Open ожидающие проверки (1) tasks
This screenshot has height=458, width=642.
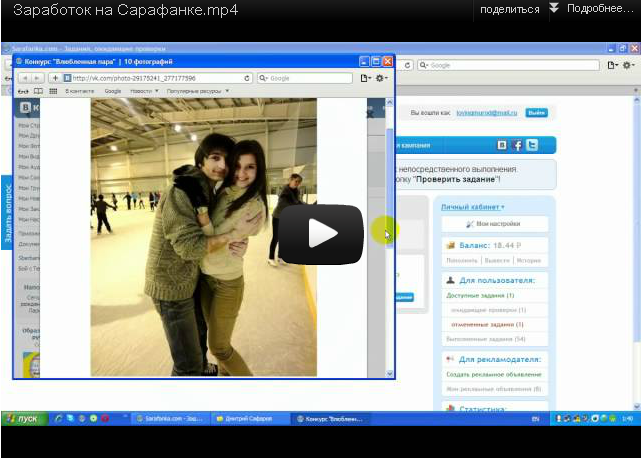click(488, 310)
